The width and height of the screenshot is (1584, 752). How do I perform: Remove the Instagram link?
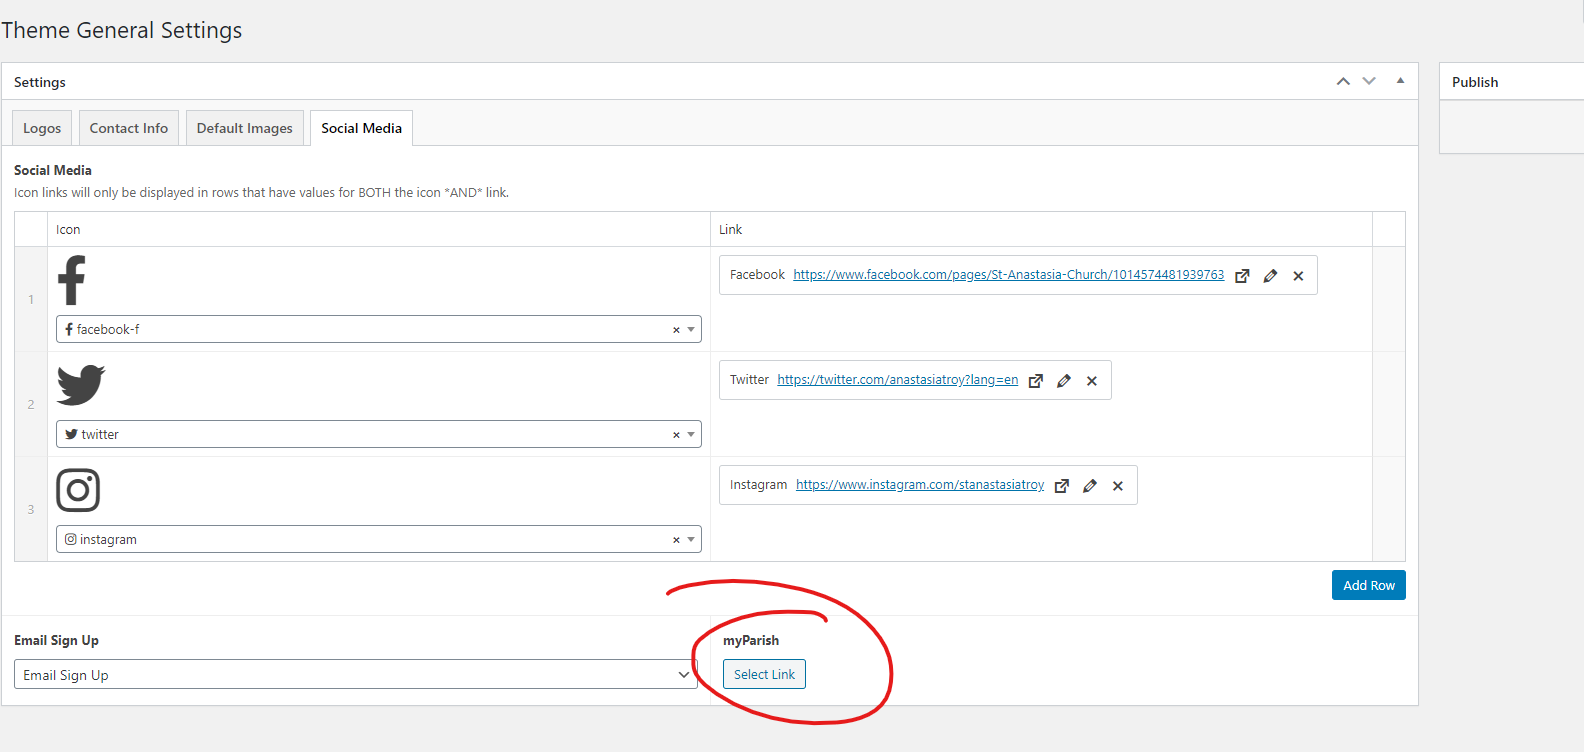point(1118,486)
